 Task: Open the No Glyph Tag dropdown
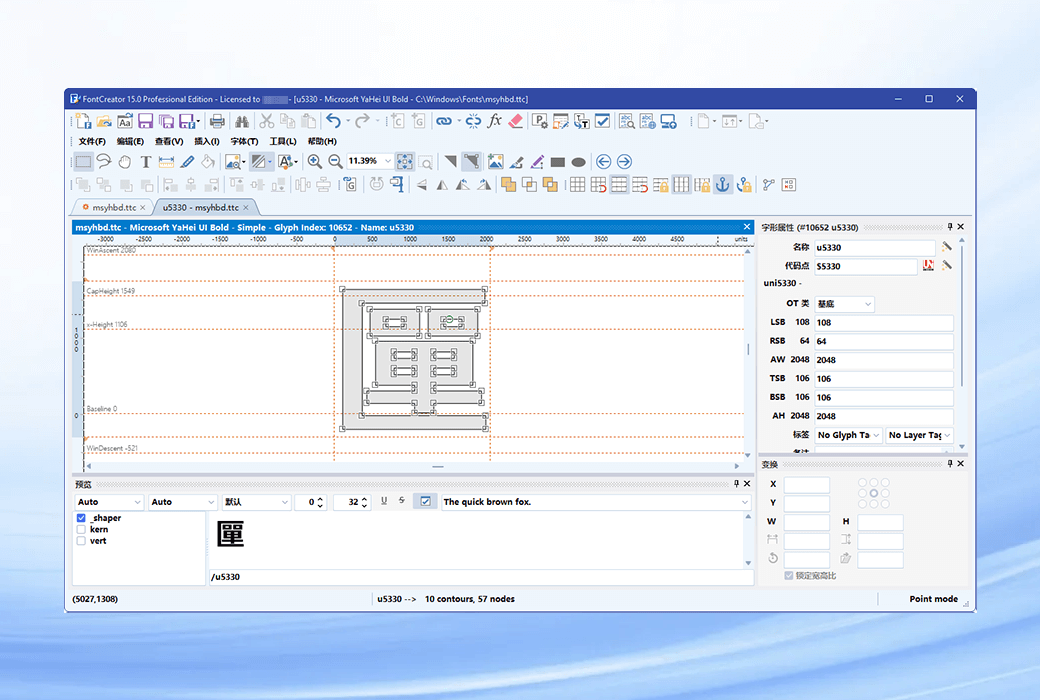pyautogui.click(x=876, y=435)
